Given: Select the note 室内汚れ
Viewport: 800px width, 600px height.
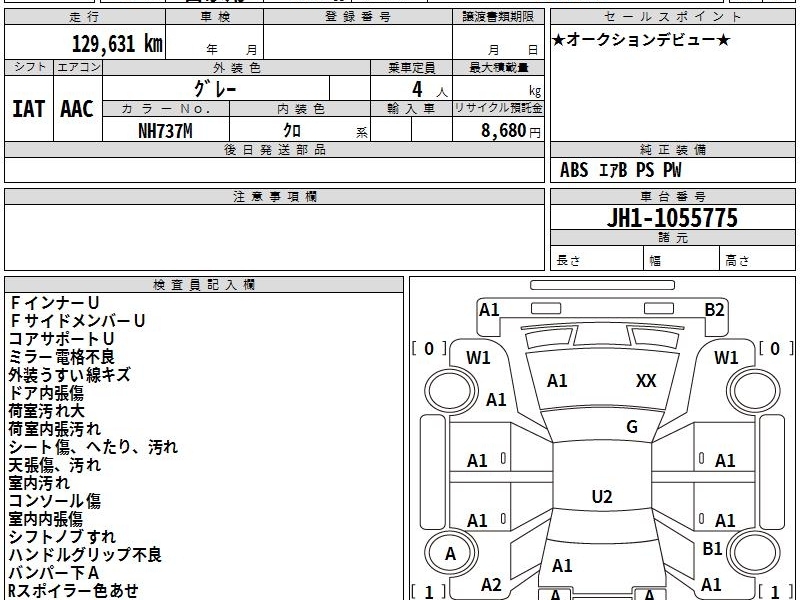Looking at the screenshot, I should pos(39,483).
